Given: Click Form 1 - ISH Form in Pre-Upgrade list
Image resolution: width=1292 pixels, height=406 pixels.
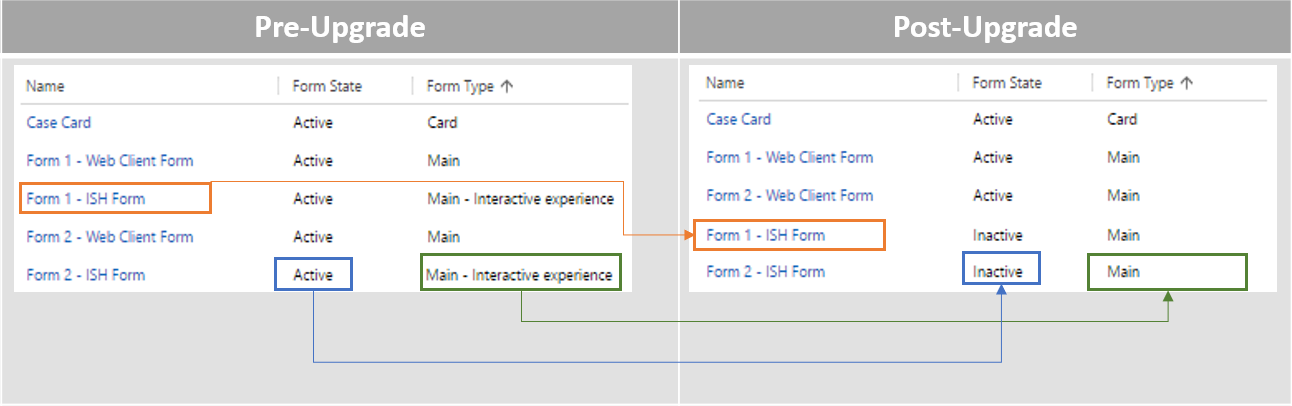Looking at the screenshot, I should click(x=86, y=199).
